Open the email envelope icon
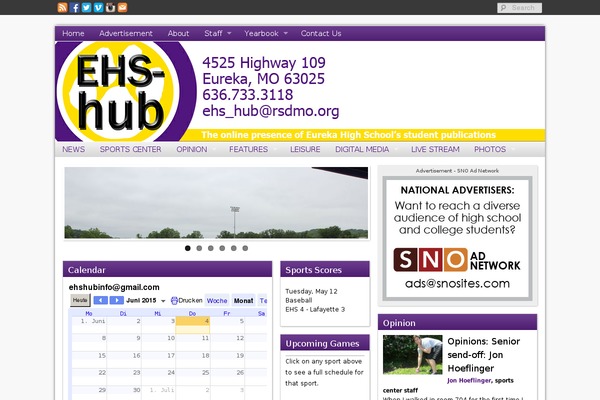 pos(122,8)
